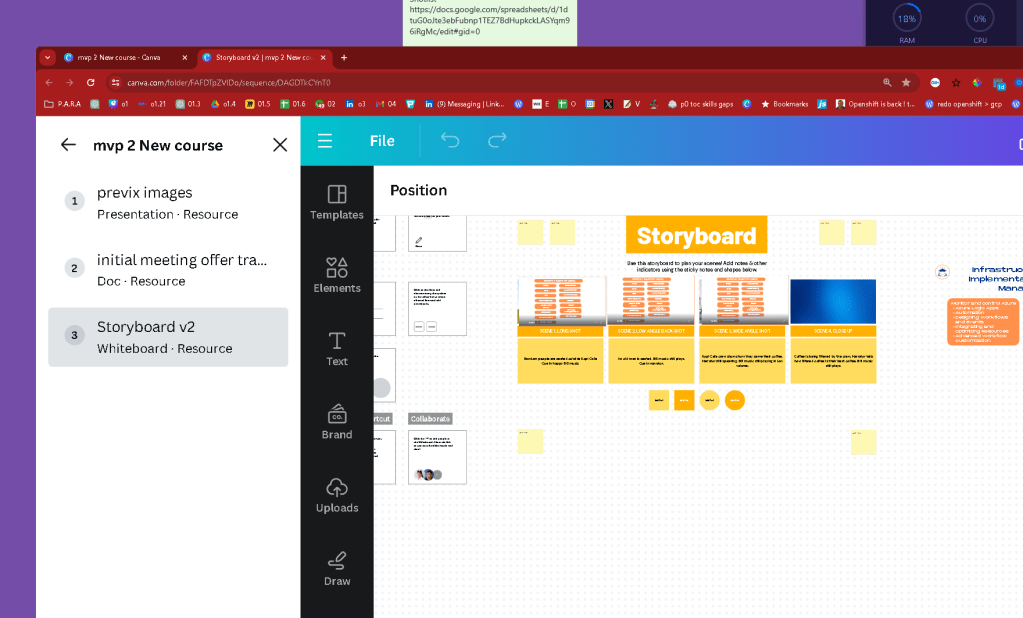Select the orange infrastructure text box
Screen dimensions: 1023x618
click(983, 321)
